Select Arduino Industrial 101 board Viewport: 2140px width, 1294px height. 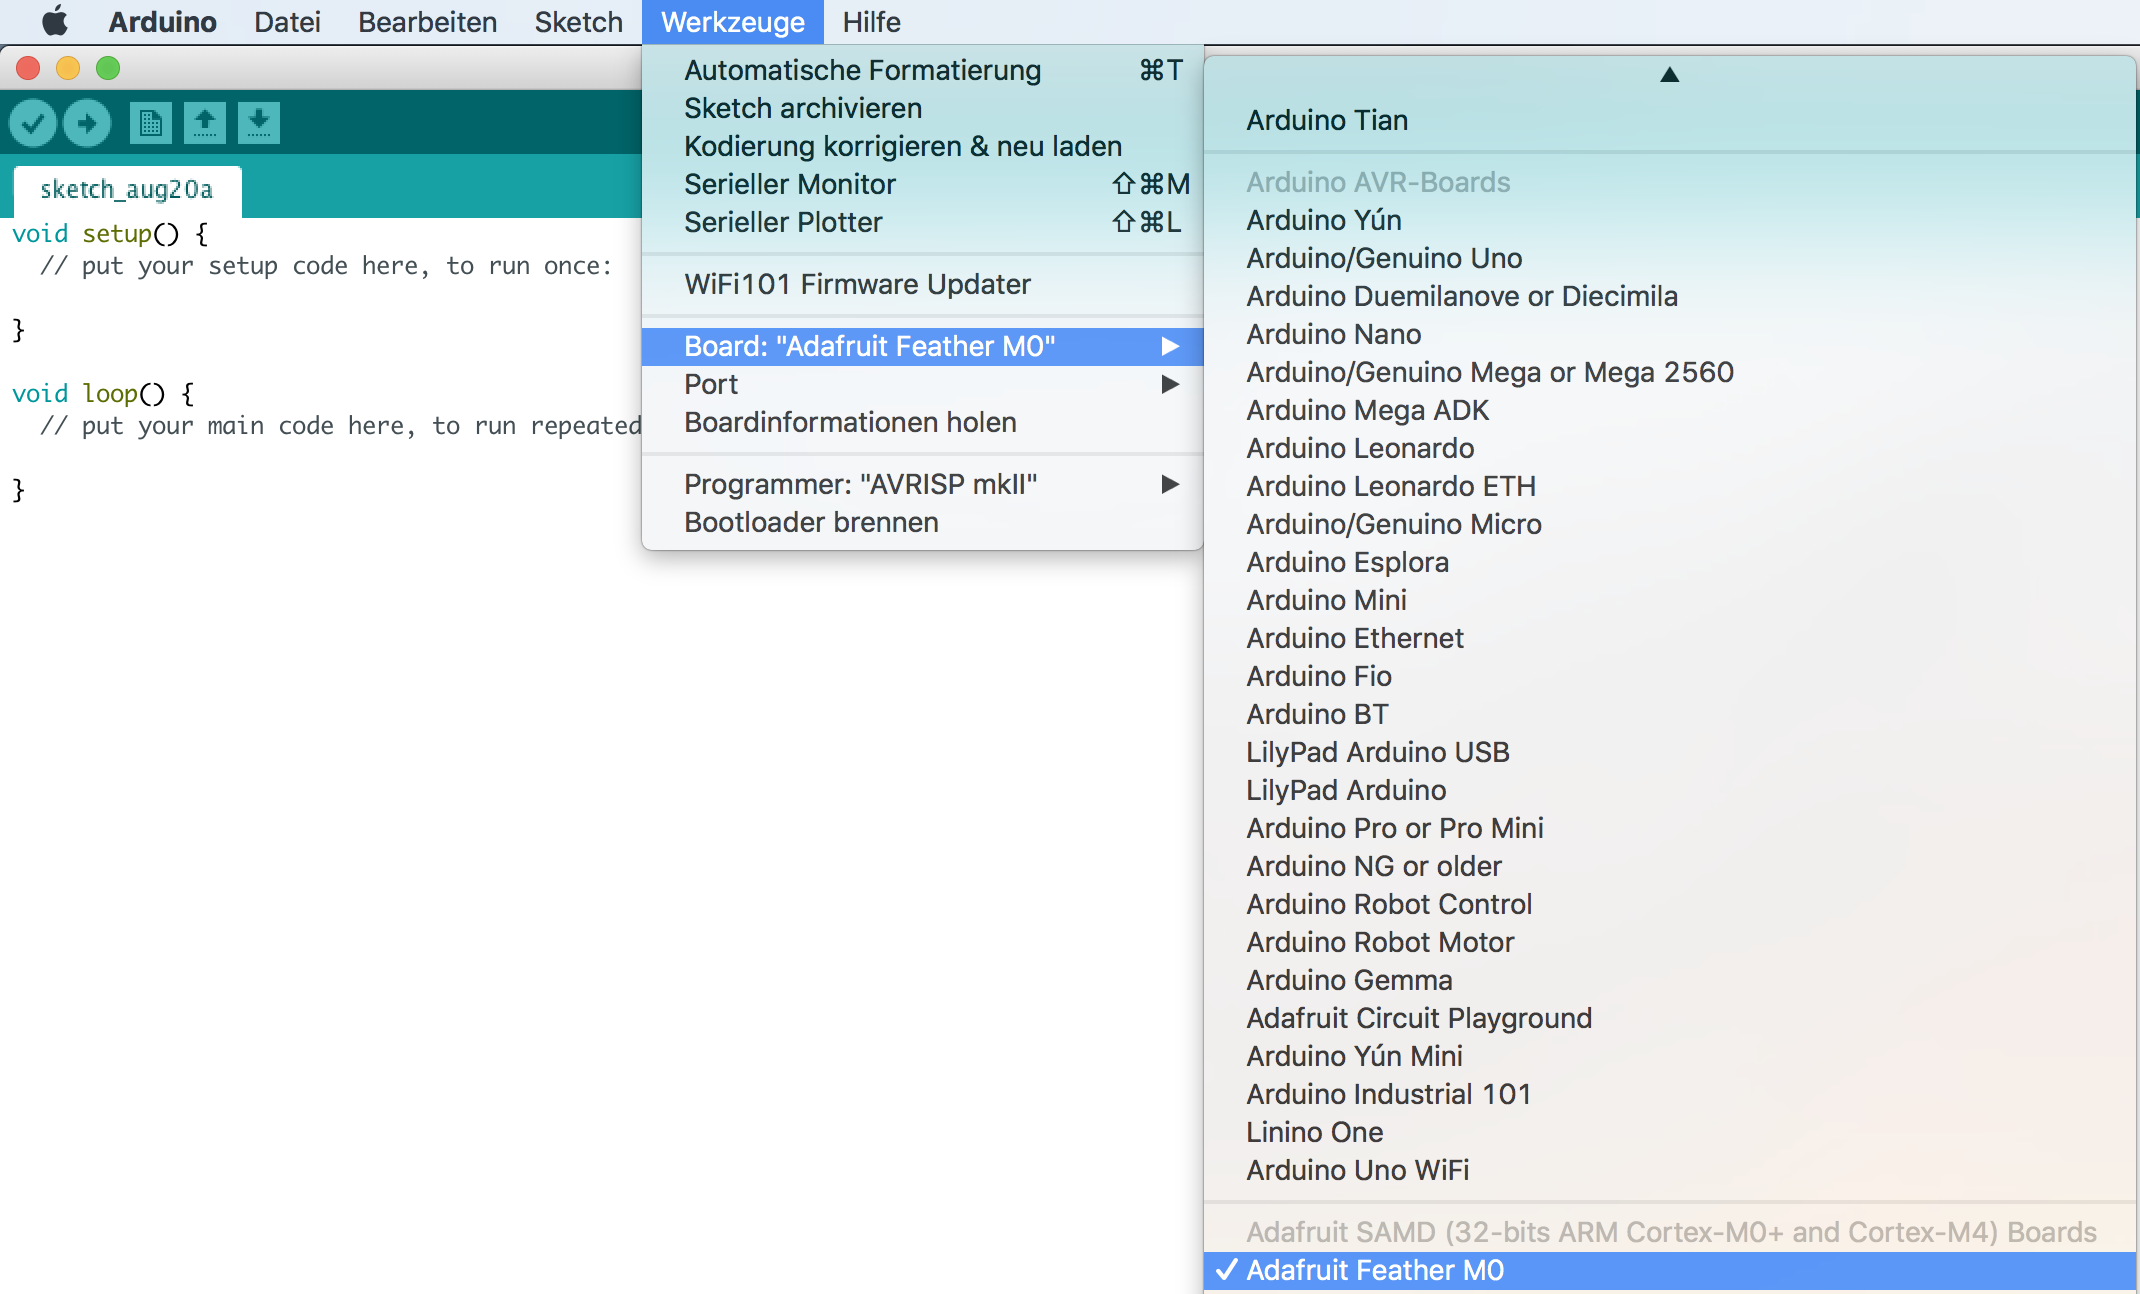(1669, 1094)
